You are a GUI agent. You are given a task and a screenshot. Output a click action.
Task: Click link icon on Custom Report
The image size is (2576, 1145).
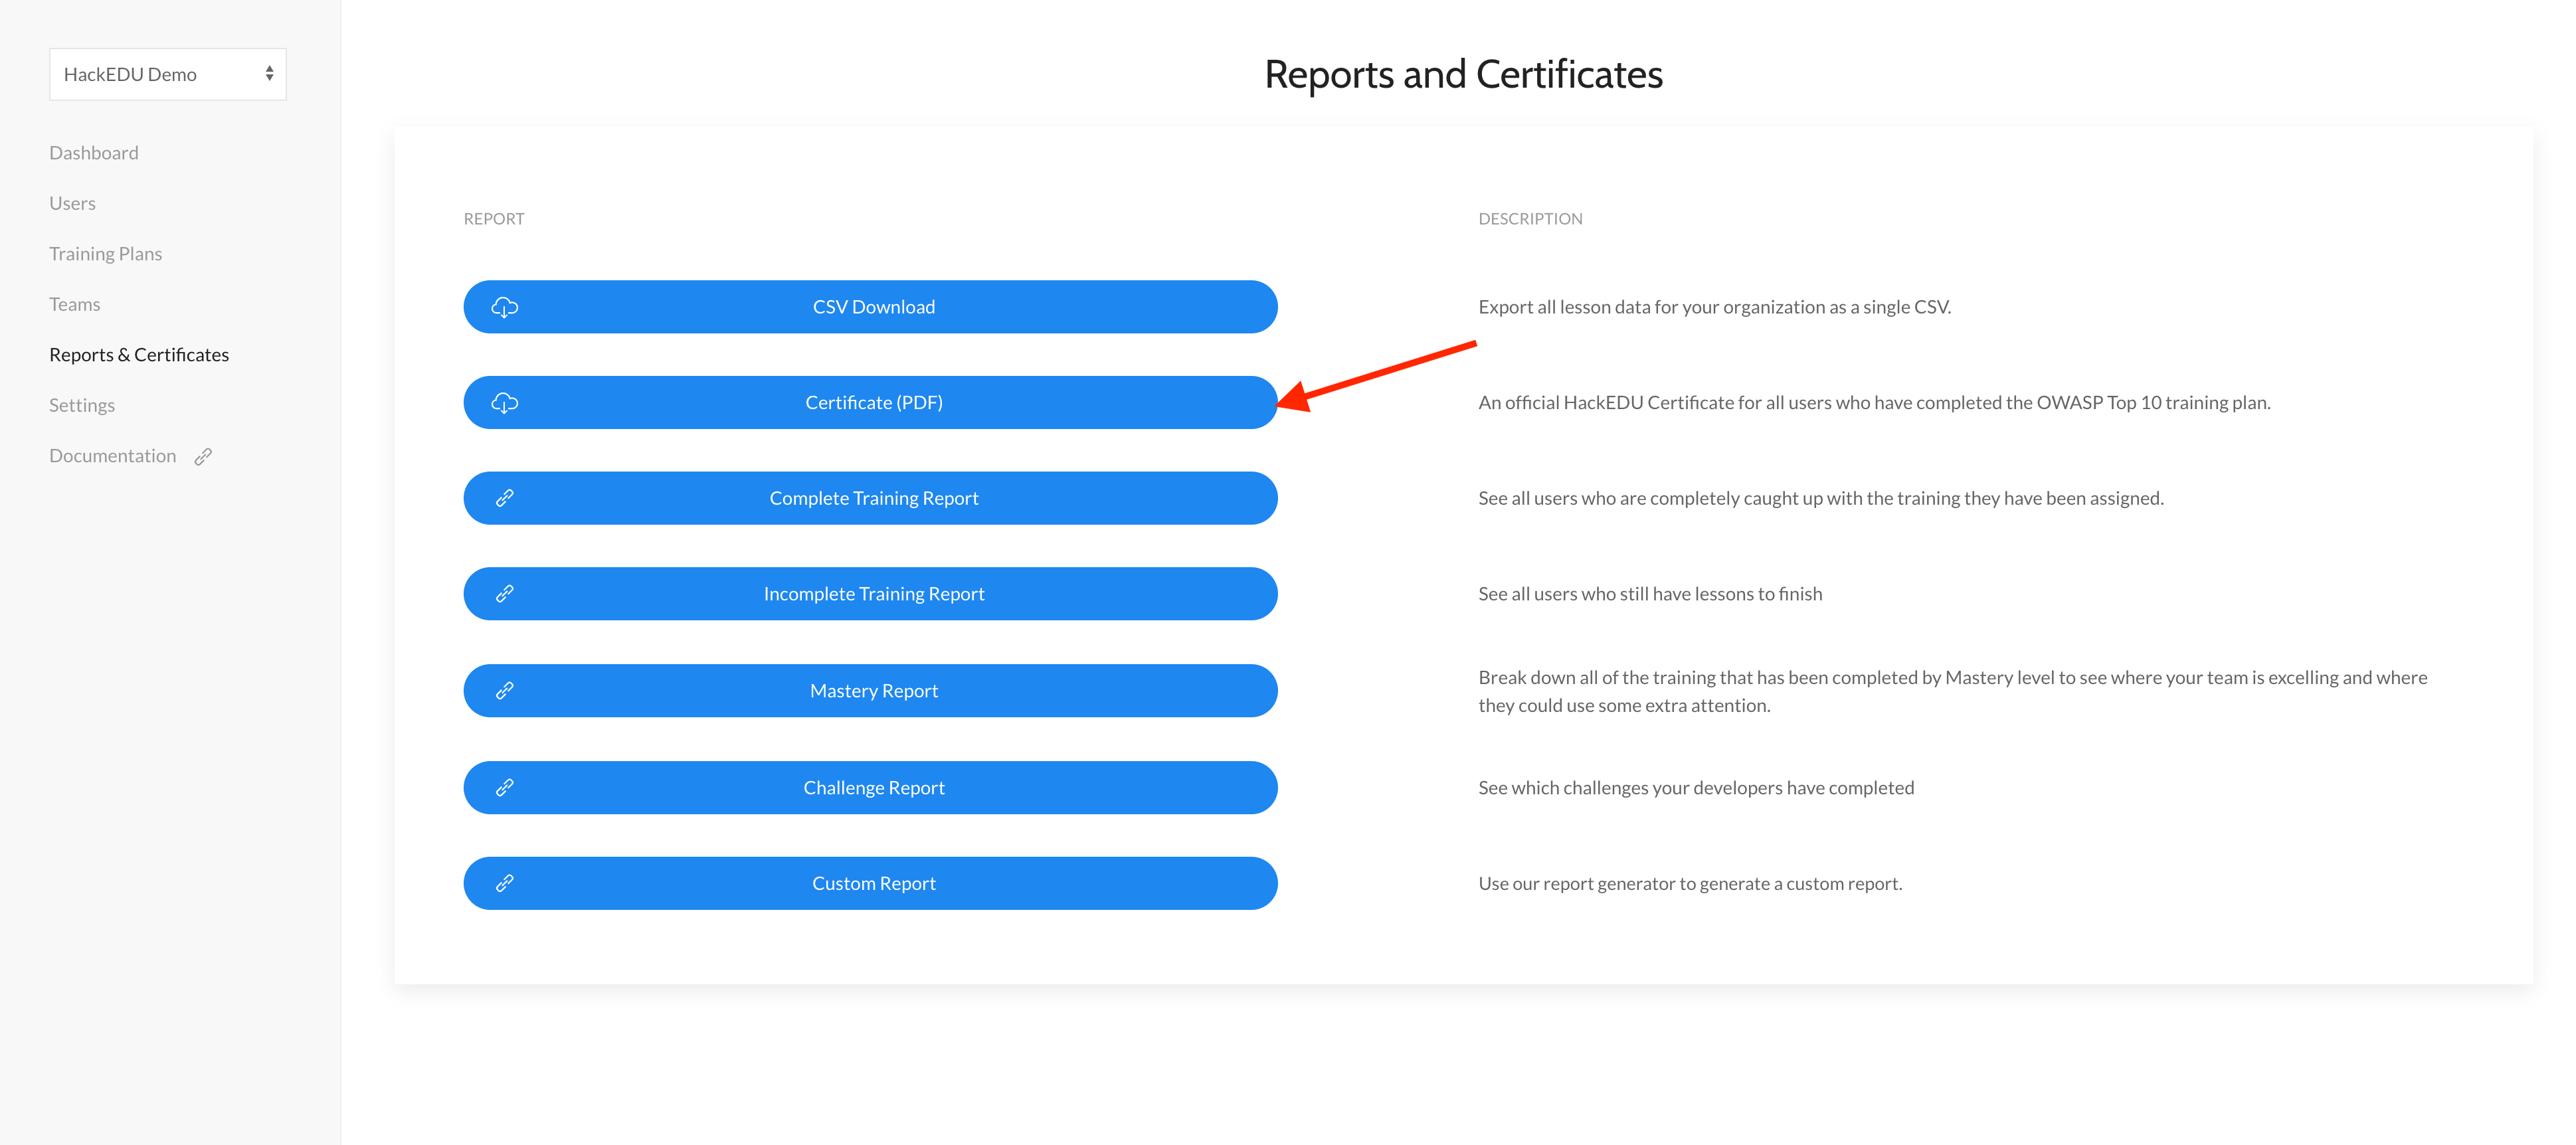coord(504,883)
